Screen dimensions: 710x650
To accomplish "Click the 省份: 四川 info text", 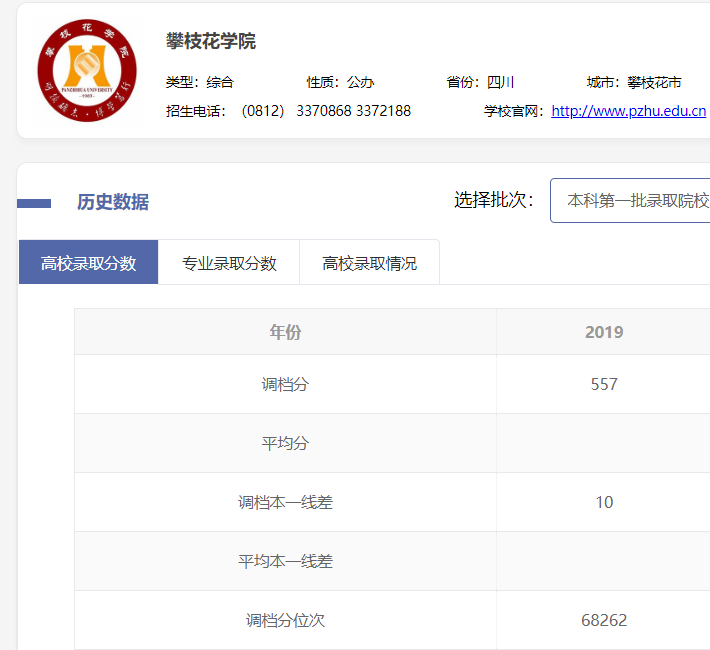I will coord(480,82).
